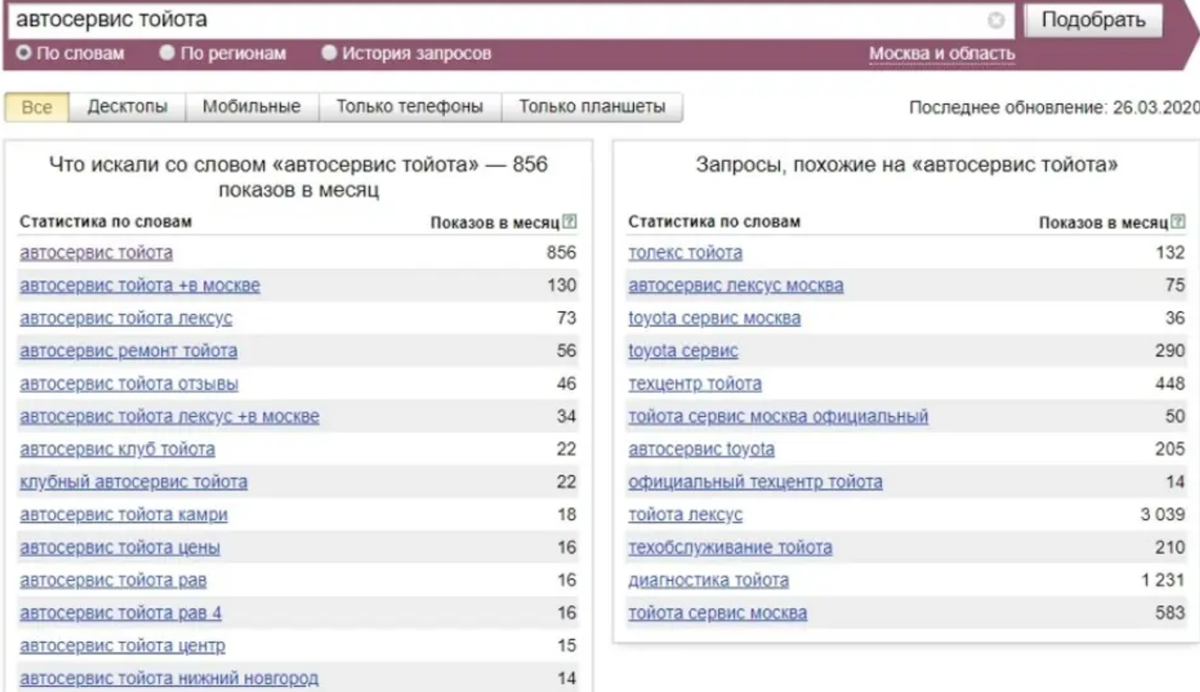Switch to the 'Все' devices tab
This screenshot has height=692, width=1200.
[36, 107]
